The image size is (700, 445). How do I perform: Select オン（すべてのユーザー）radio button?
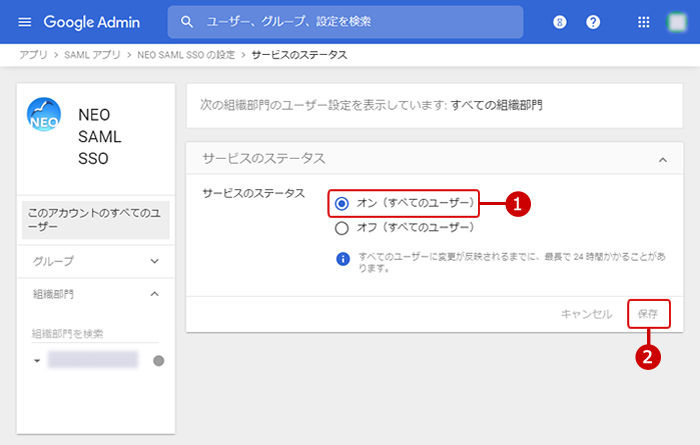click(342, 204)
